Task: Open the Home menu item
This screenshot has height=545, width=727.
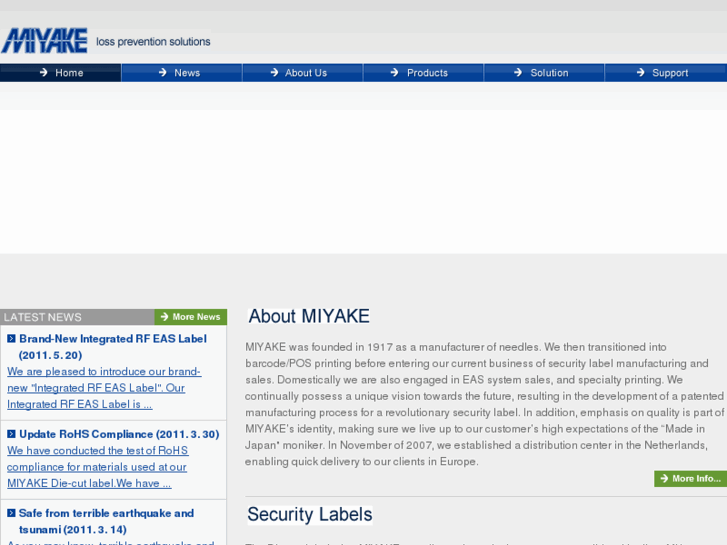Action: point(69,73)
